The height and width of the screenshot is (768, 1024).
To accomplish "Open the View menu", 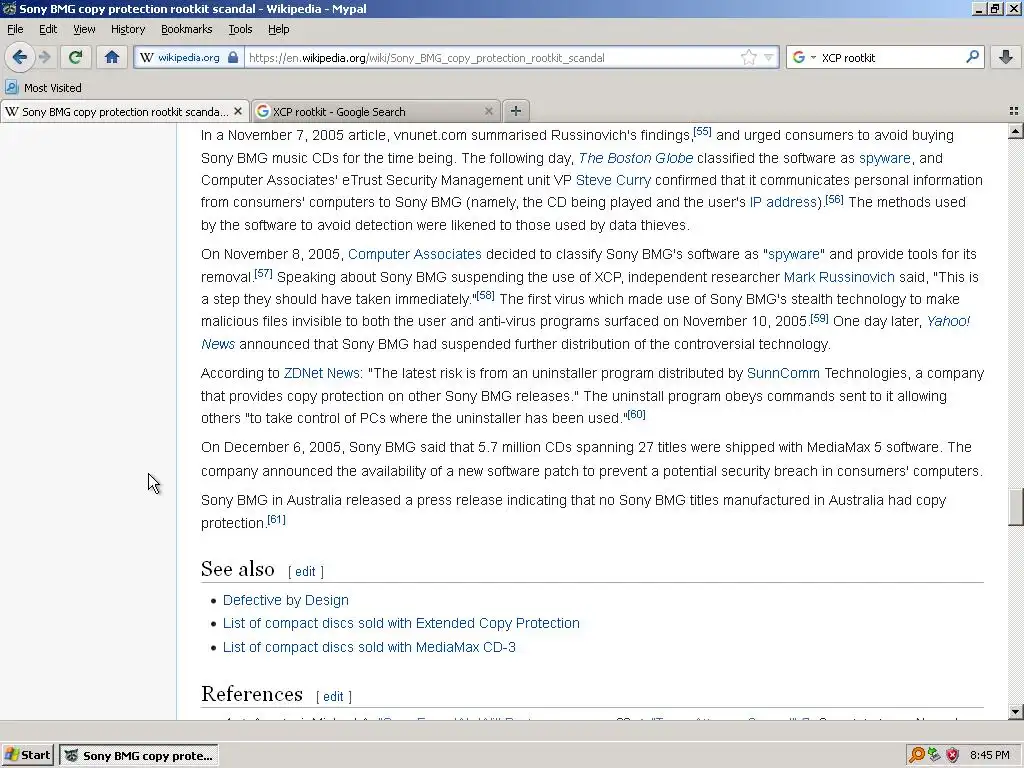I will pyautogui.click(x=84, y=29).
